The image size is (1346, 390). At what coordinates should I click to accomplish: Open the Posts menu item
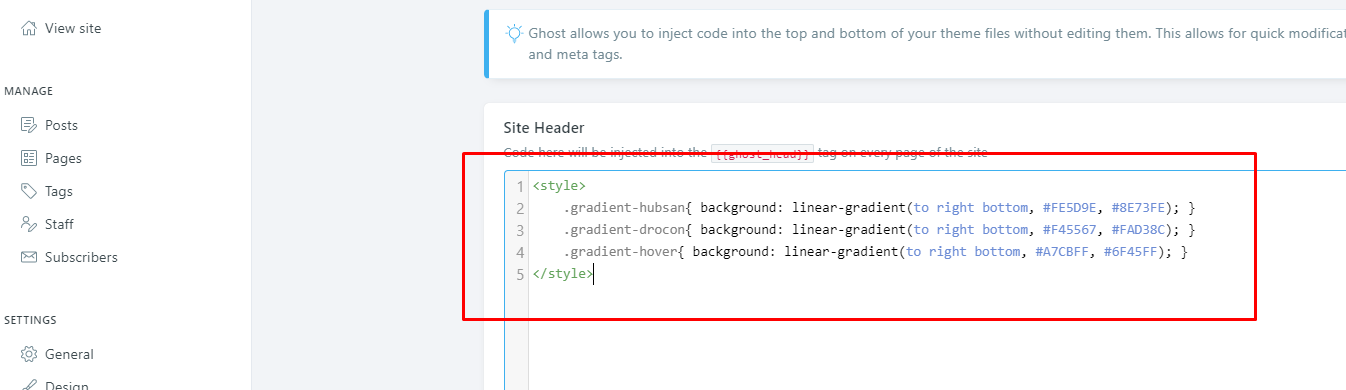[61, 125]
